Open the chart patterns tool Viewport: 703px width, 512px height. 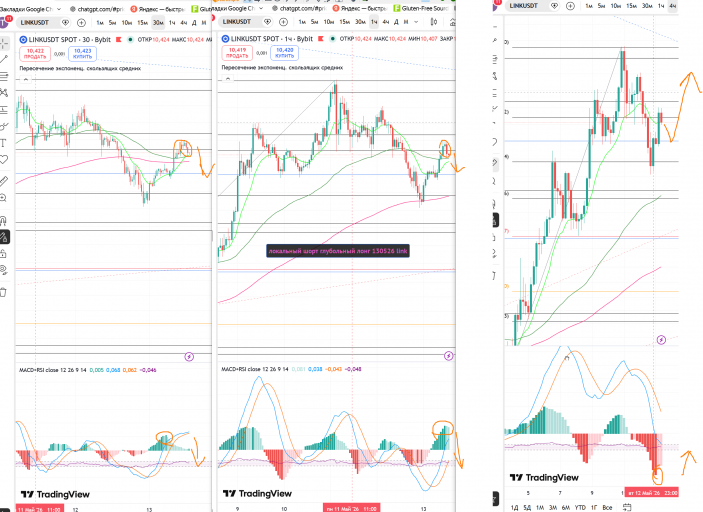coord(4,93)
